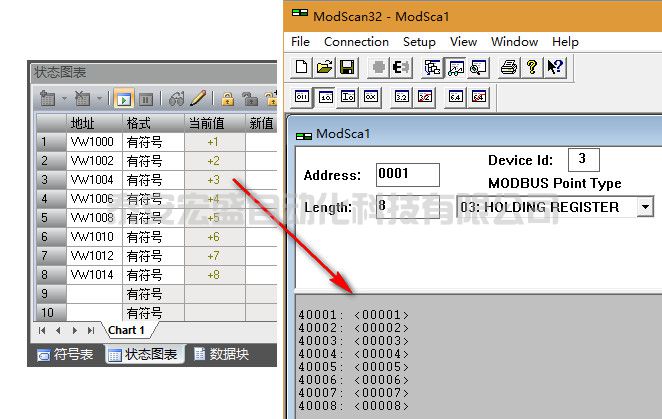The height and width of the screenshot is (419, 662).
Task: Expand the delete row dropdown arrow
Action: pos(100,98)
